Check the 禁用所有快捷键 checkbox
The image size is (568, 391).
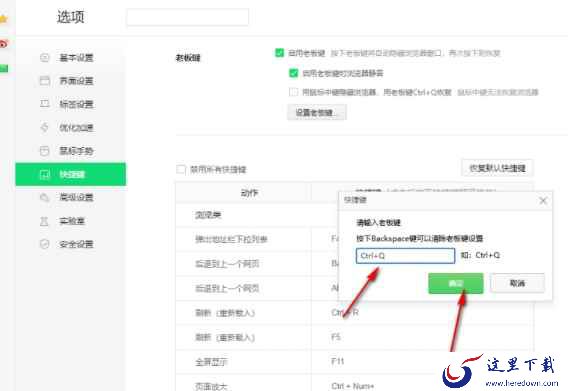(x=181, y=169)
